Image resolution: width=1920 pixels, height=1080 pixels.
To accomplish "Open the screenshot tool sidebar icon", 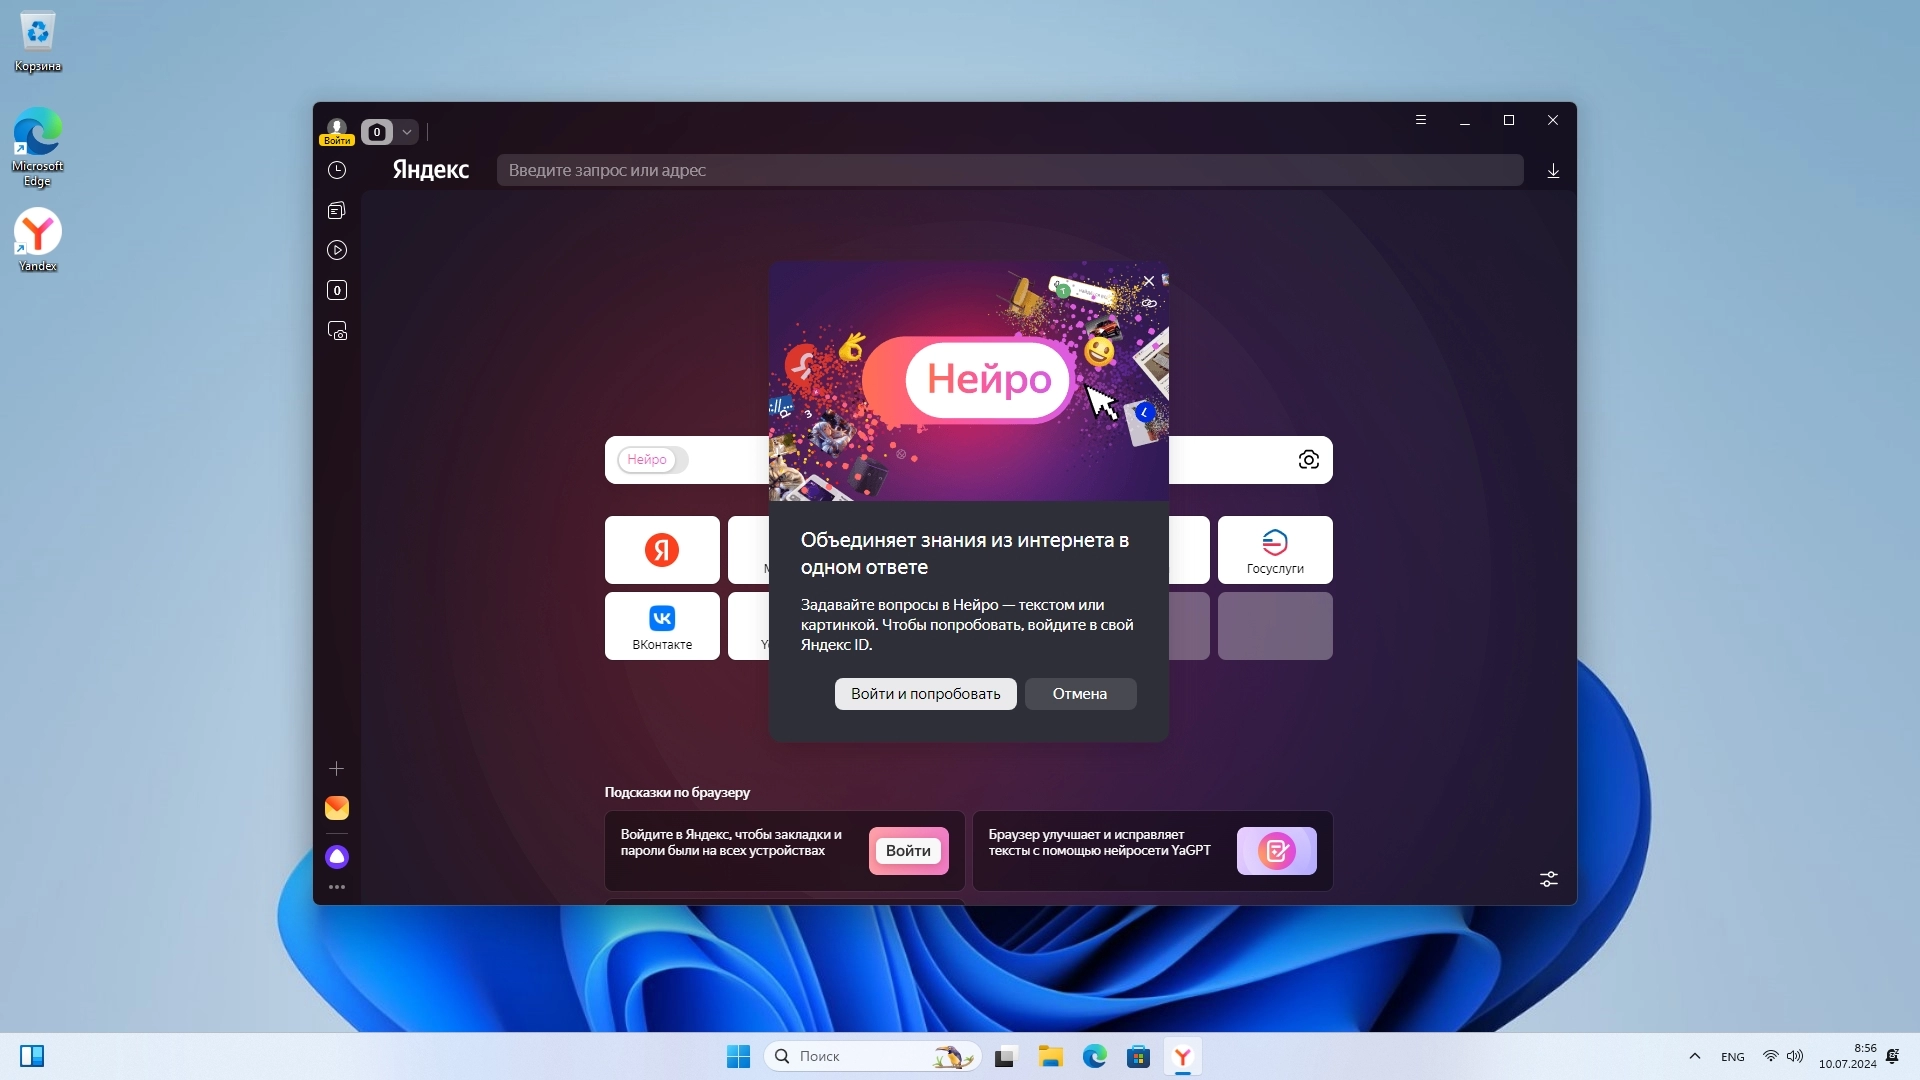I will [337, 331].
